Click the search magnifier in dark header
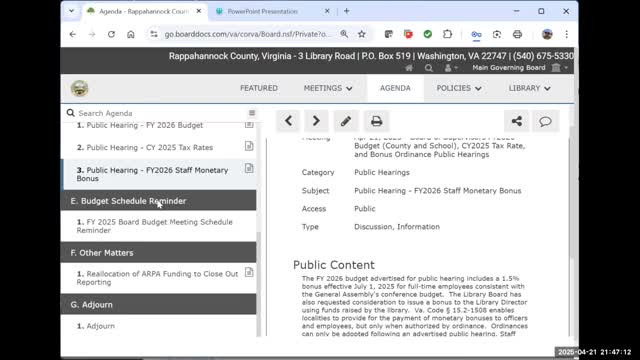This screenshot has height=360, width=640. 429,68
